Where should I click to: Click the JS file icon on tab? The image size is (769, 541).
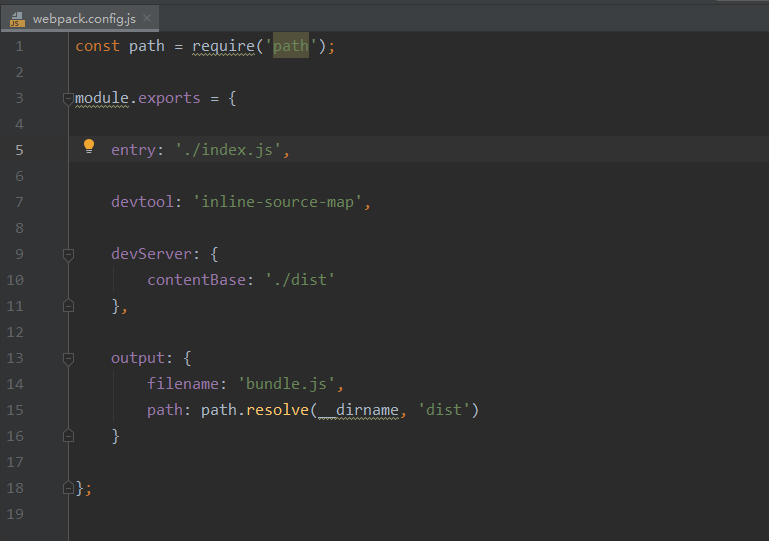click(17, 19)
